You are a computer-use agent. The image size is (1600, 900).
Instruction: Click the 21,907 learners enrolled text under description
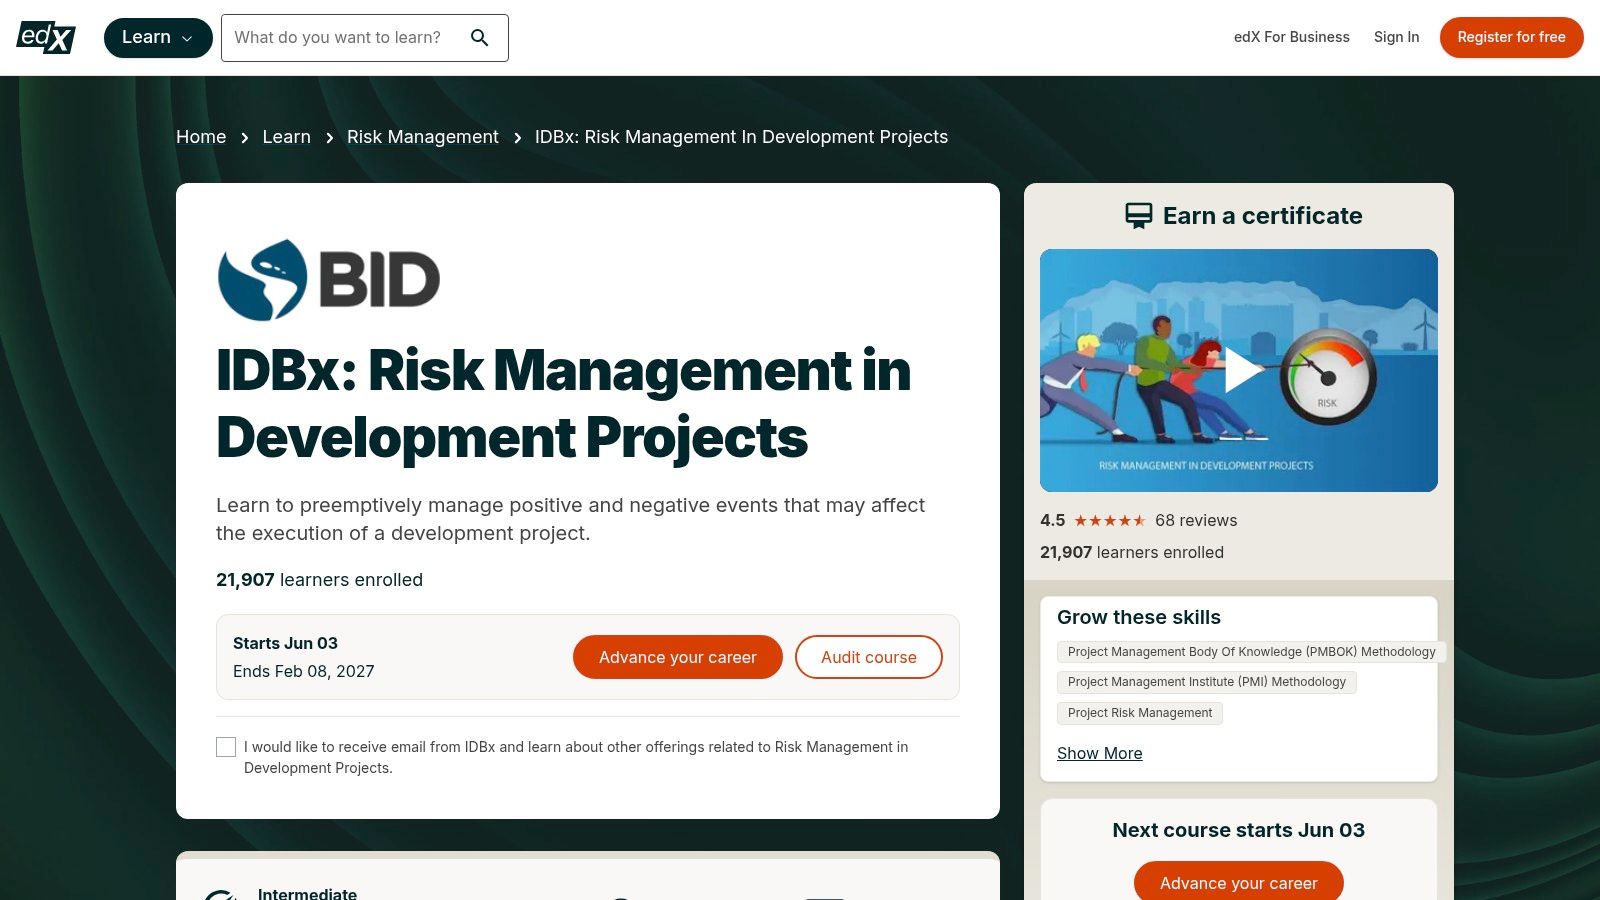coord(319,580)
